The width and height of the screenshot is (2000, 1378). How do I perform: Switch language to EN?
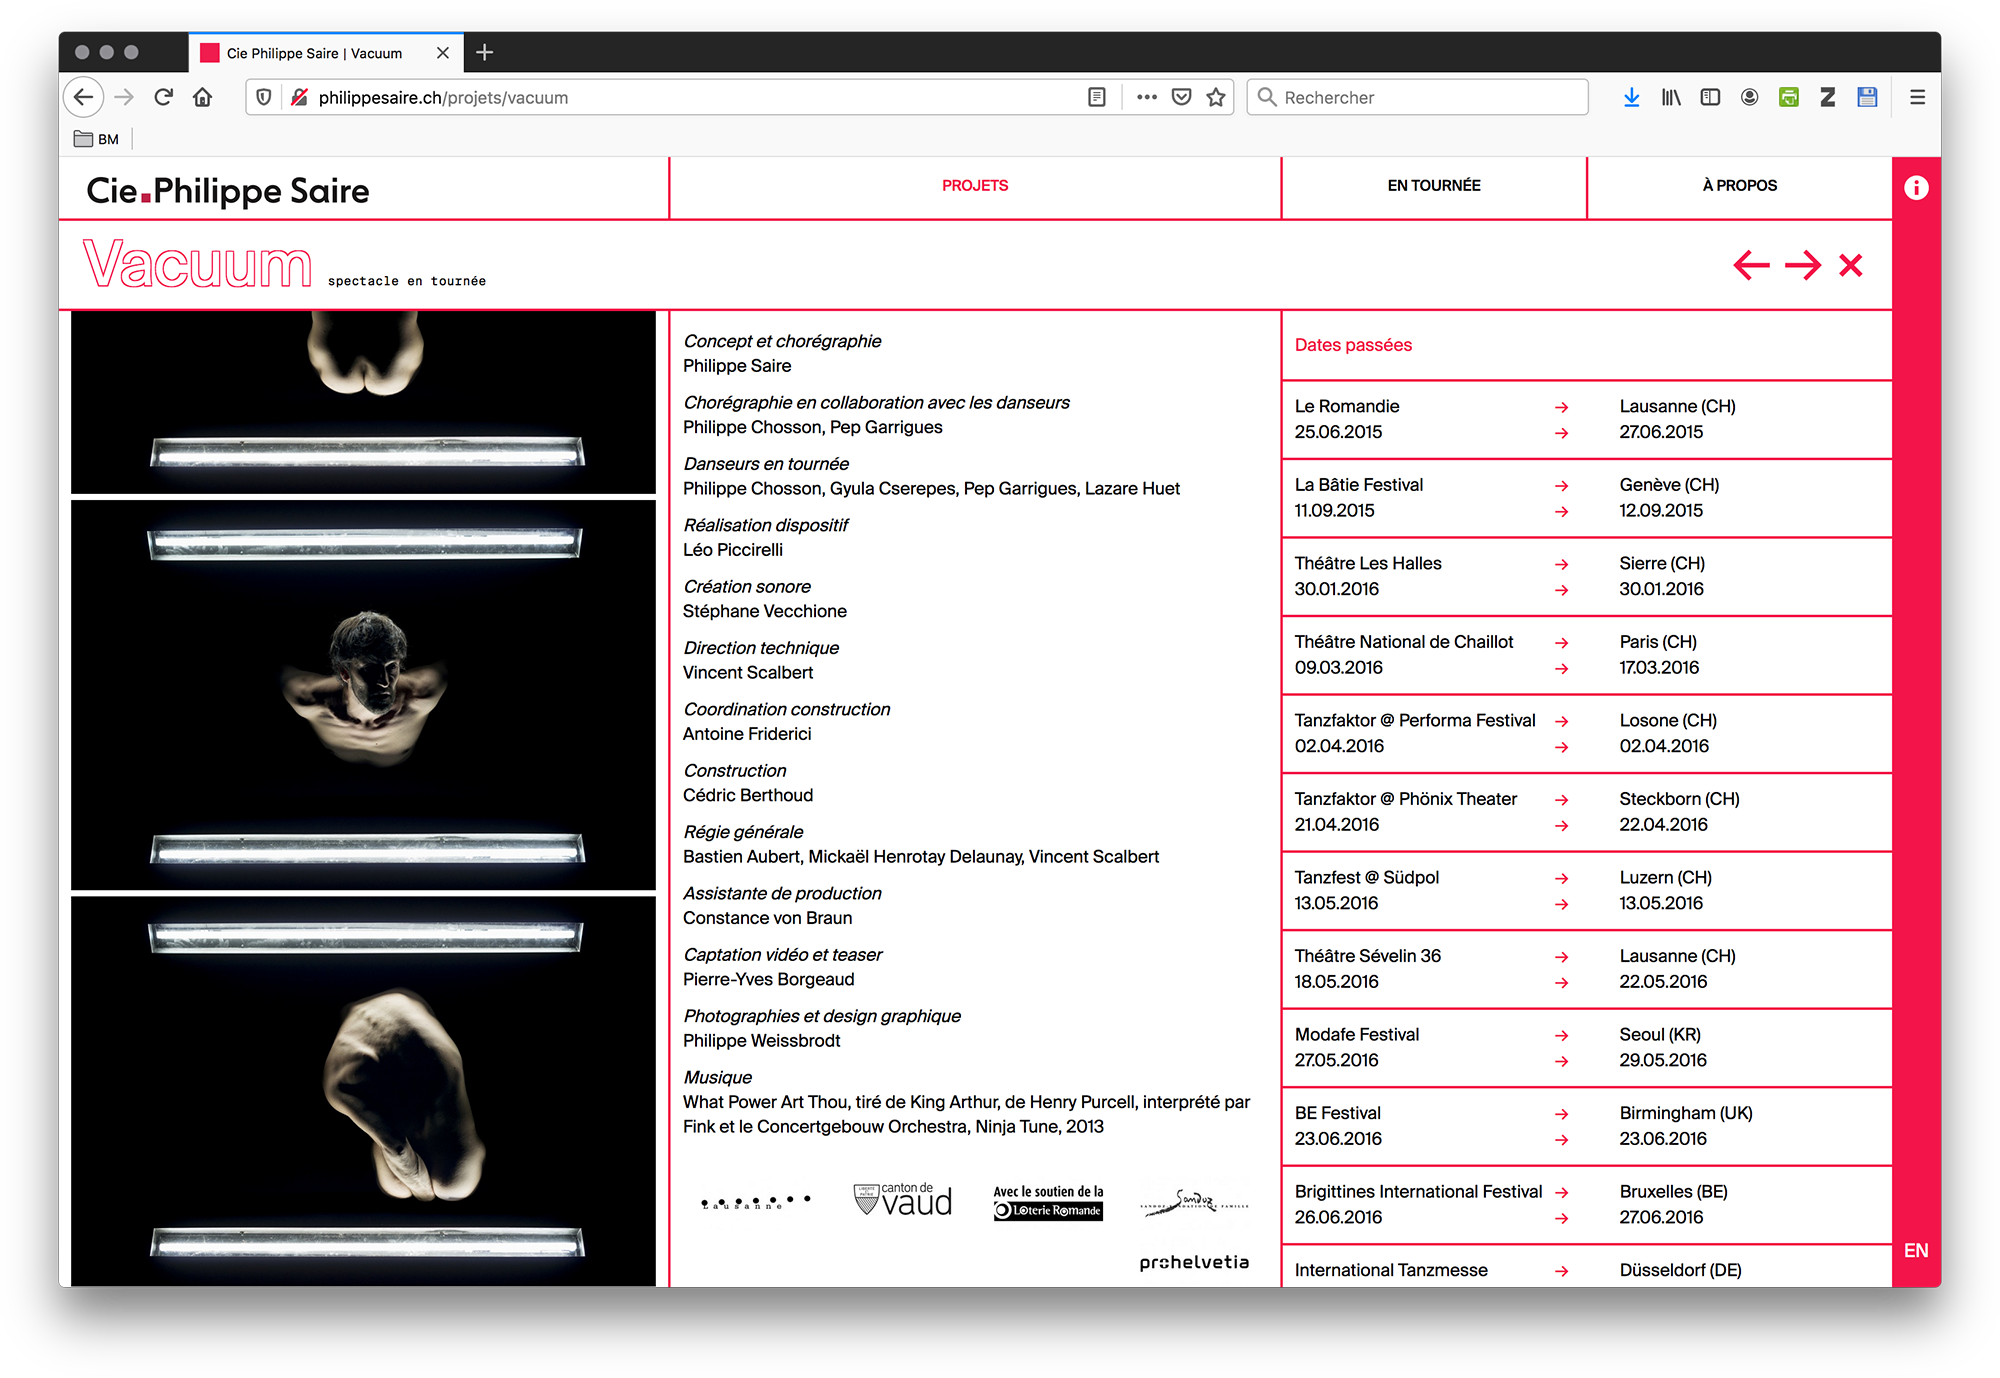(1916, 1250)
